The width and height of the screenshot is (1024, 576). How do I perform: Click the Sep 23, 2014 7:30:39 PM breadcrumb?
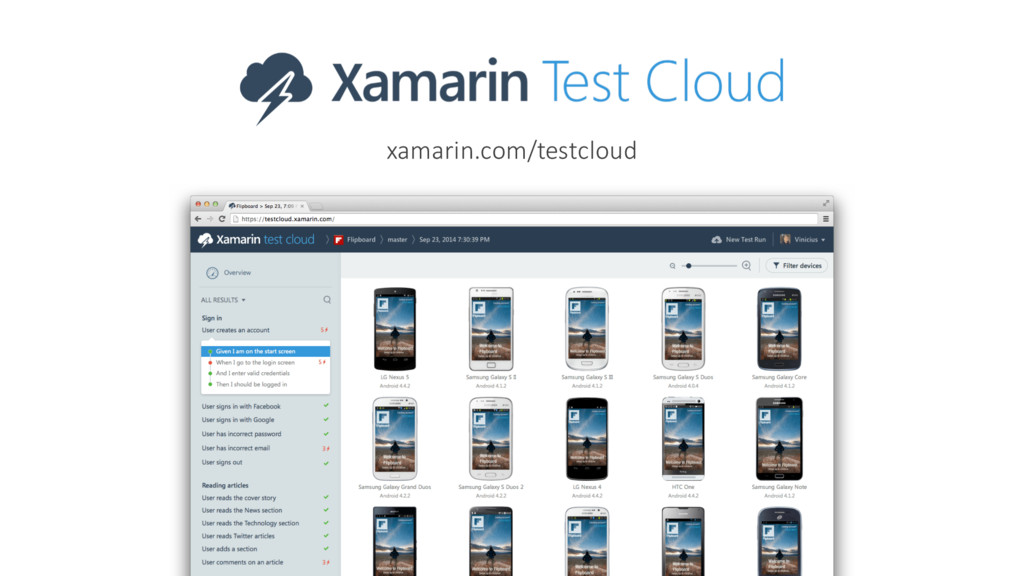(x=455, y=240)
